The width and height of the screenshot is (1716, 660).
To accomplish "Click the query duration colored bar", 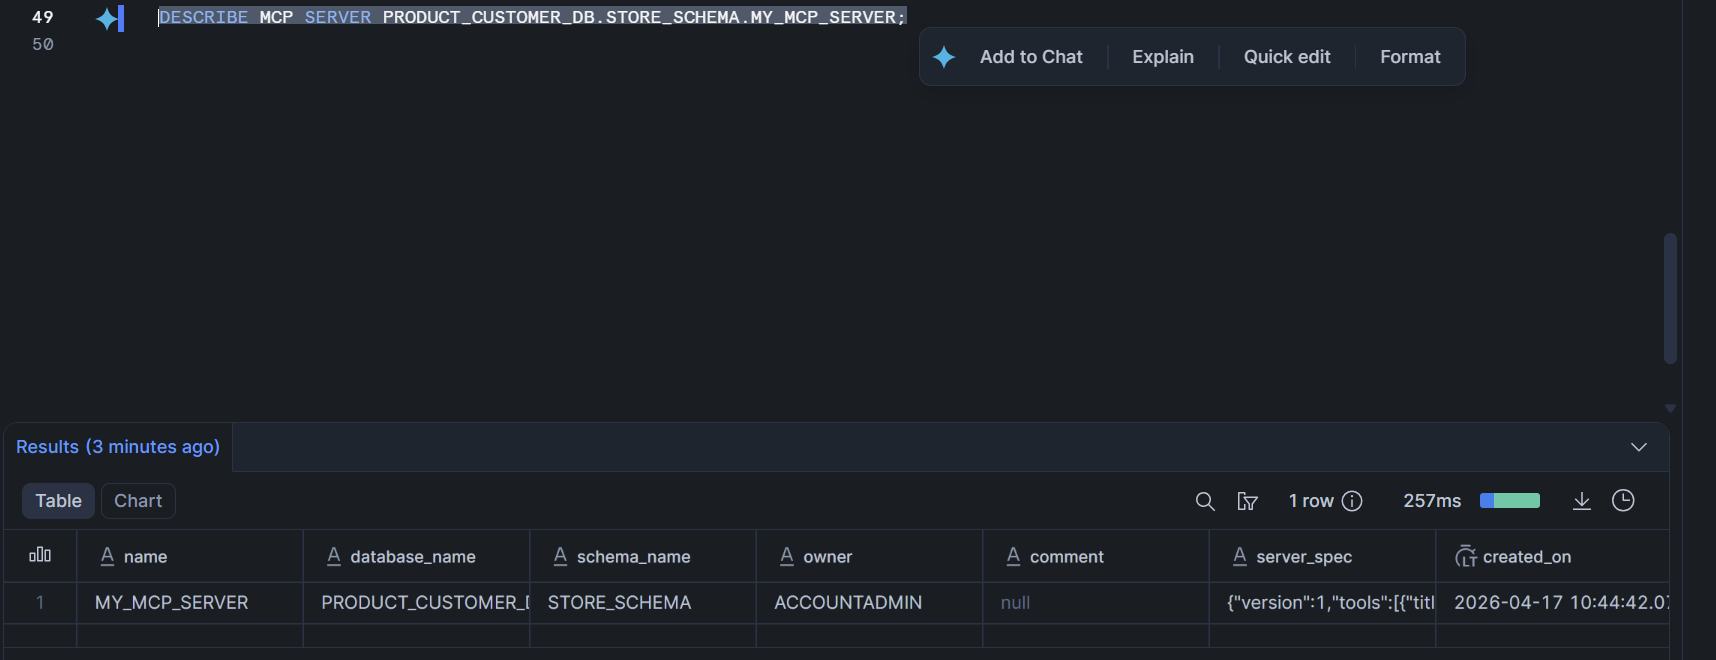I will (x=1510, y=501).
